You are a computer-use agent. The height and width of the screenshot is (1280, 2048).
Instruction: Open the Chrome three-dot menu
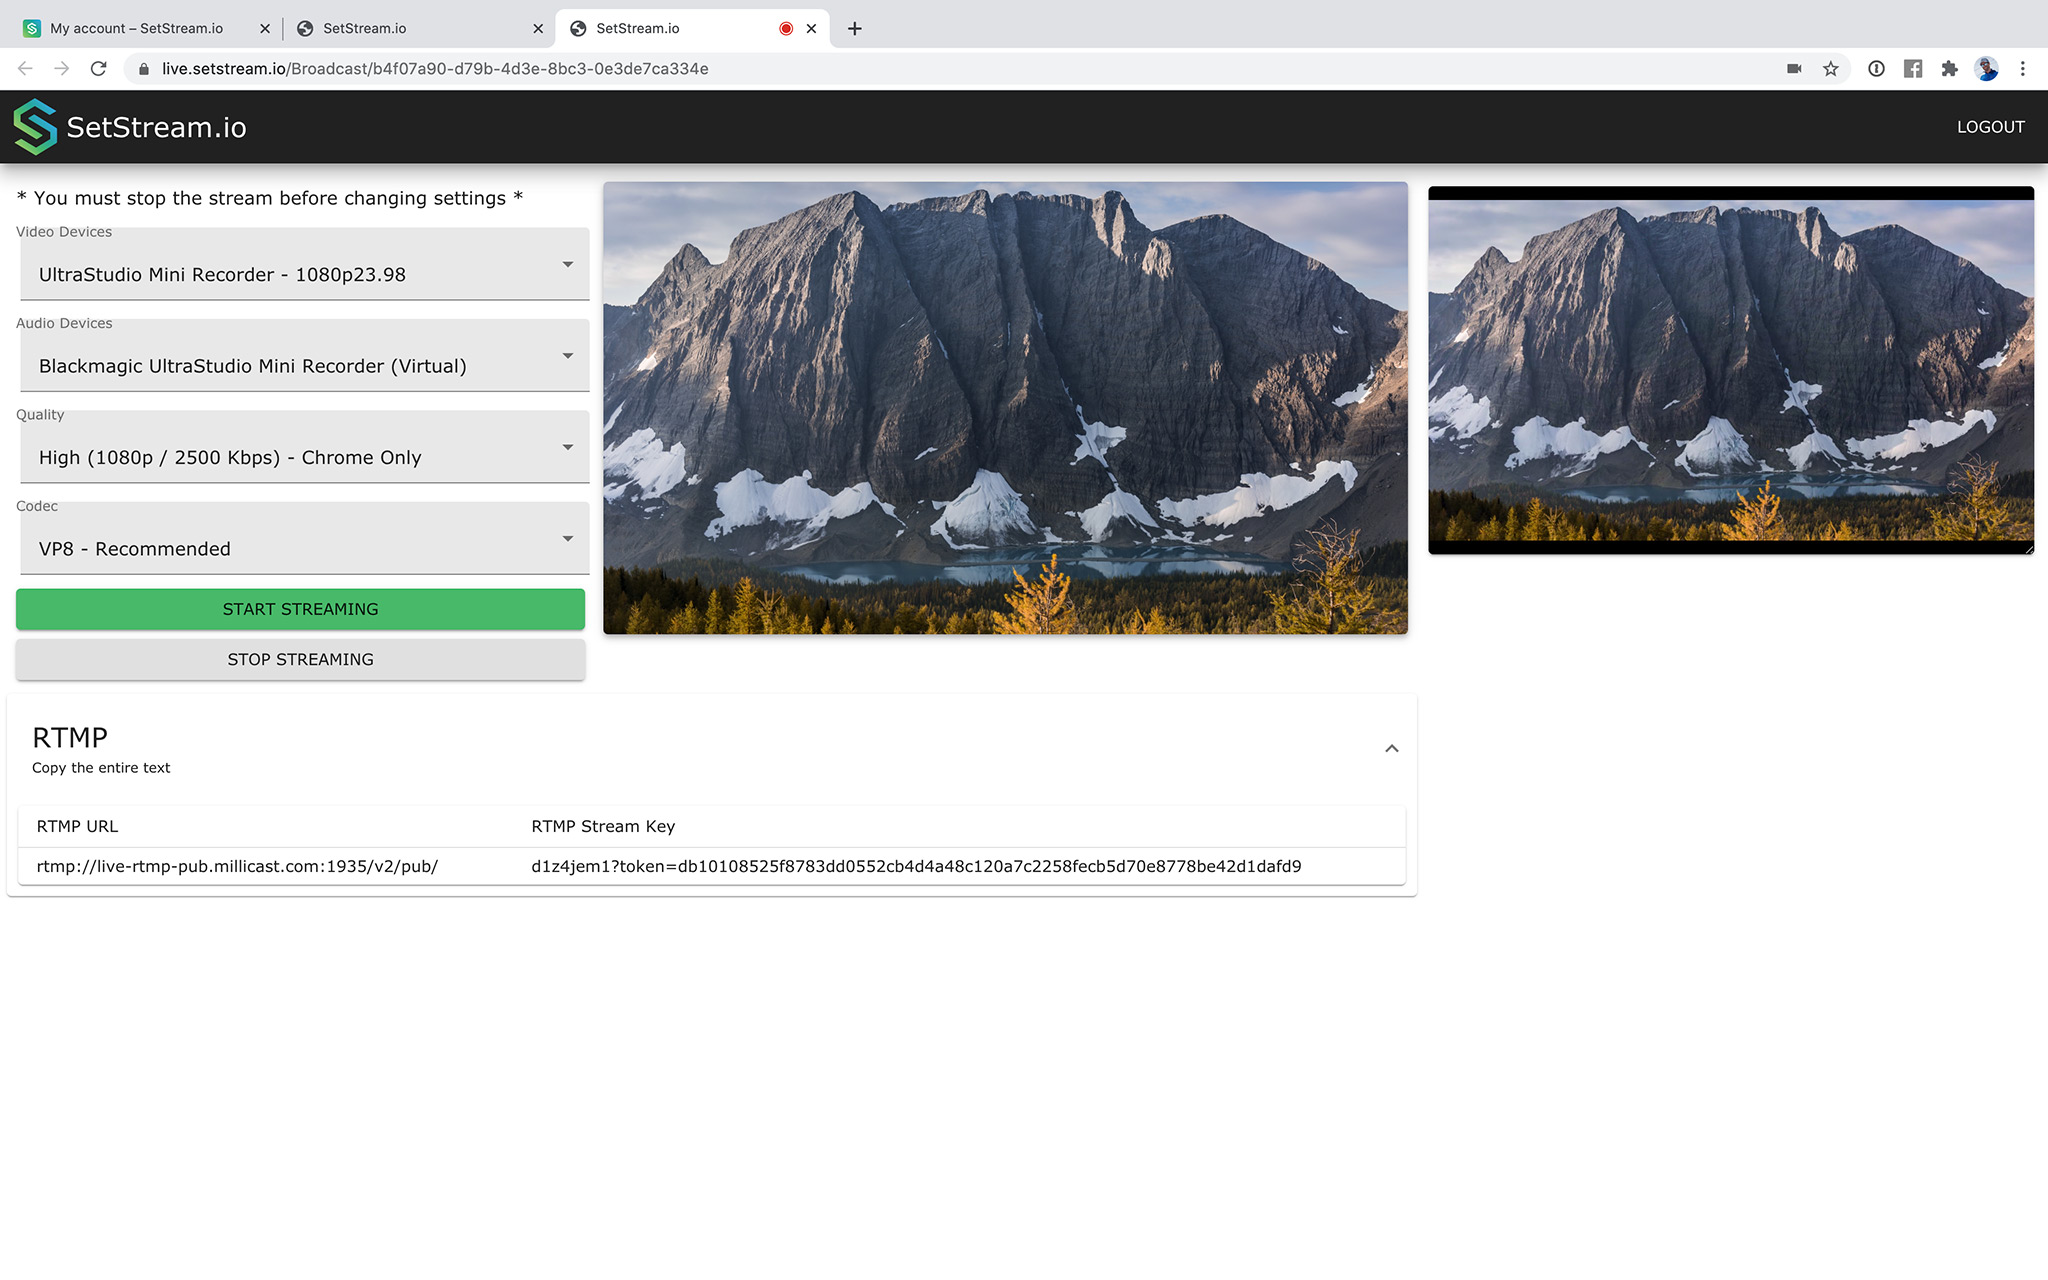(2022, 69)
